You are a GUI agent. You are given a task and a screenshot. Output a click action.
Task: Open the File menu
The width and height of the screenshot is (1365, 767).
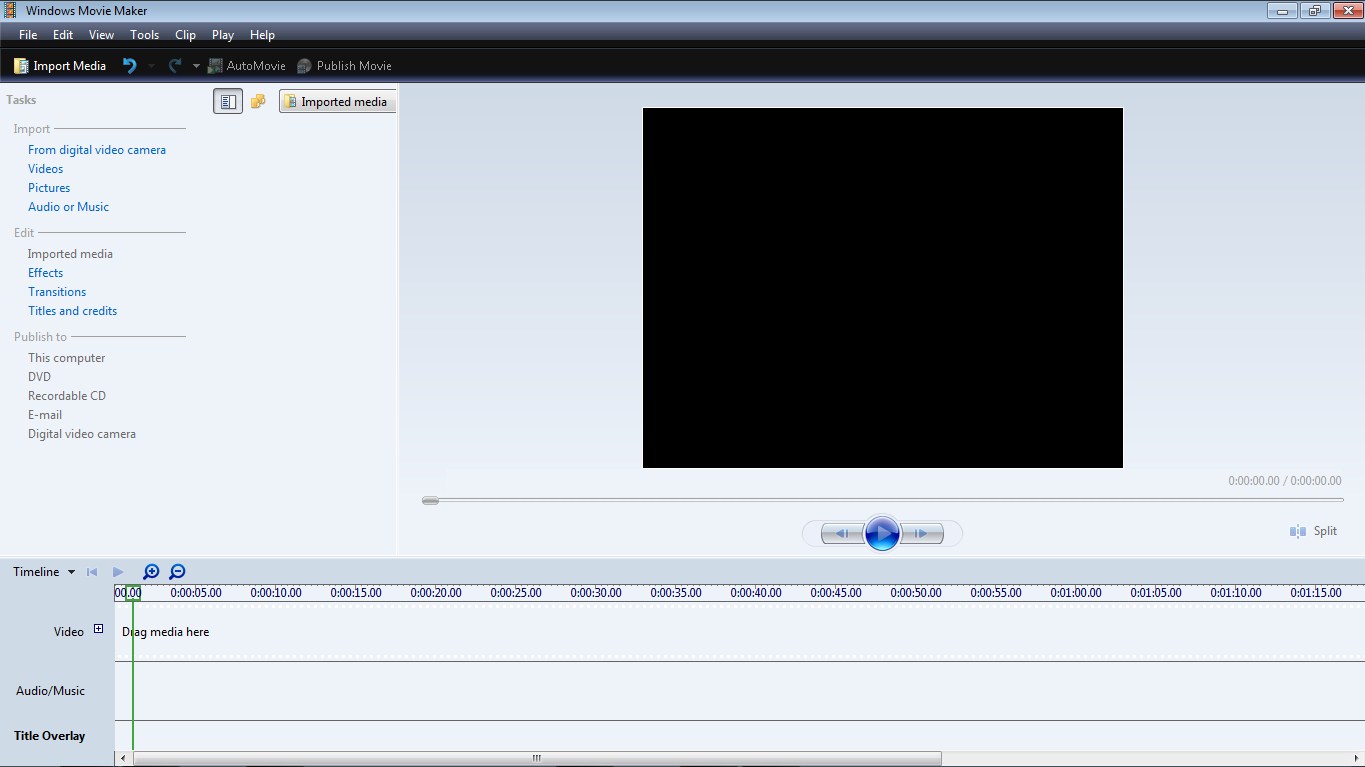point(28,34)
